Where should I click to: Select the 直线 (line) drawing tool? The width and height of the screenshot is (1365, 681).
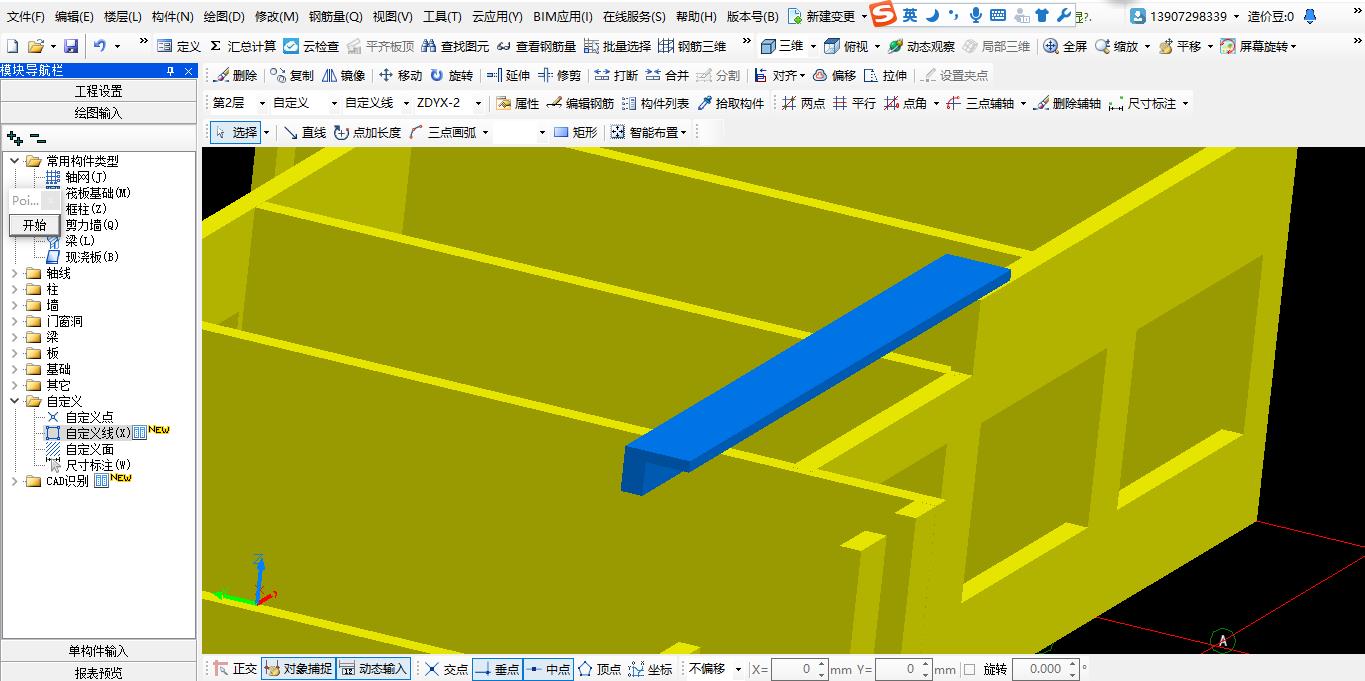pos(305,132)
